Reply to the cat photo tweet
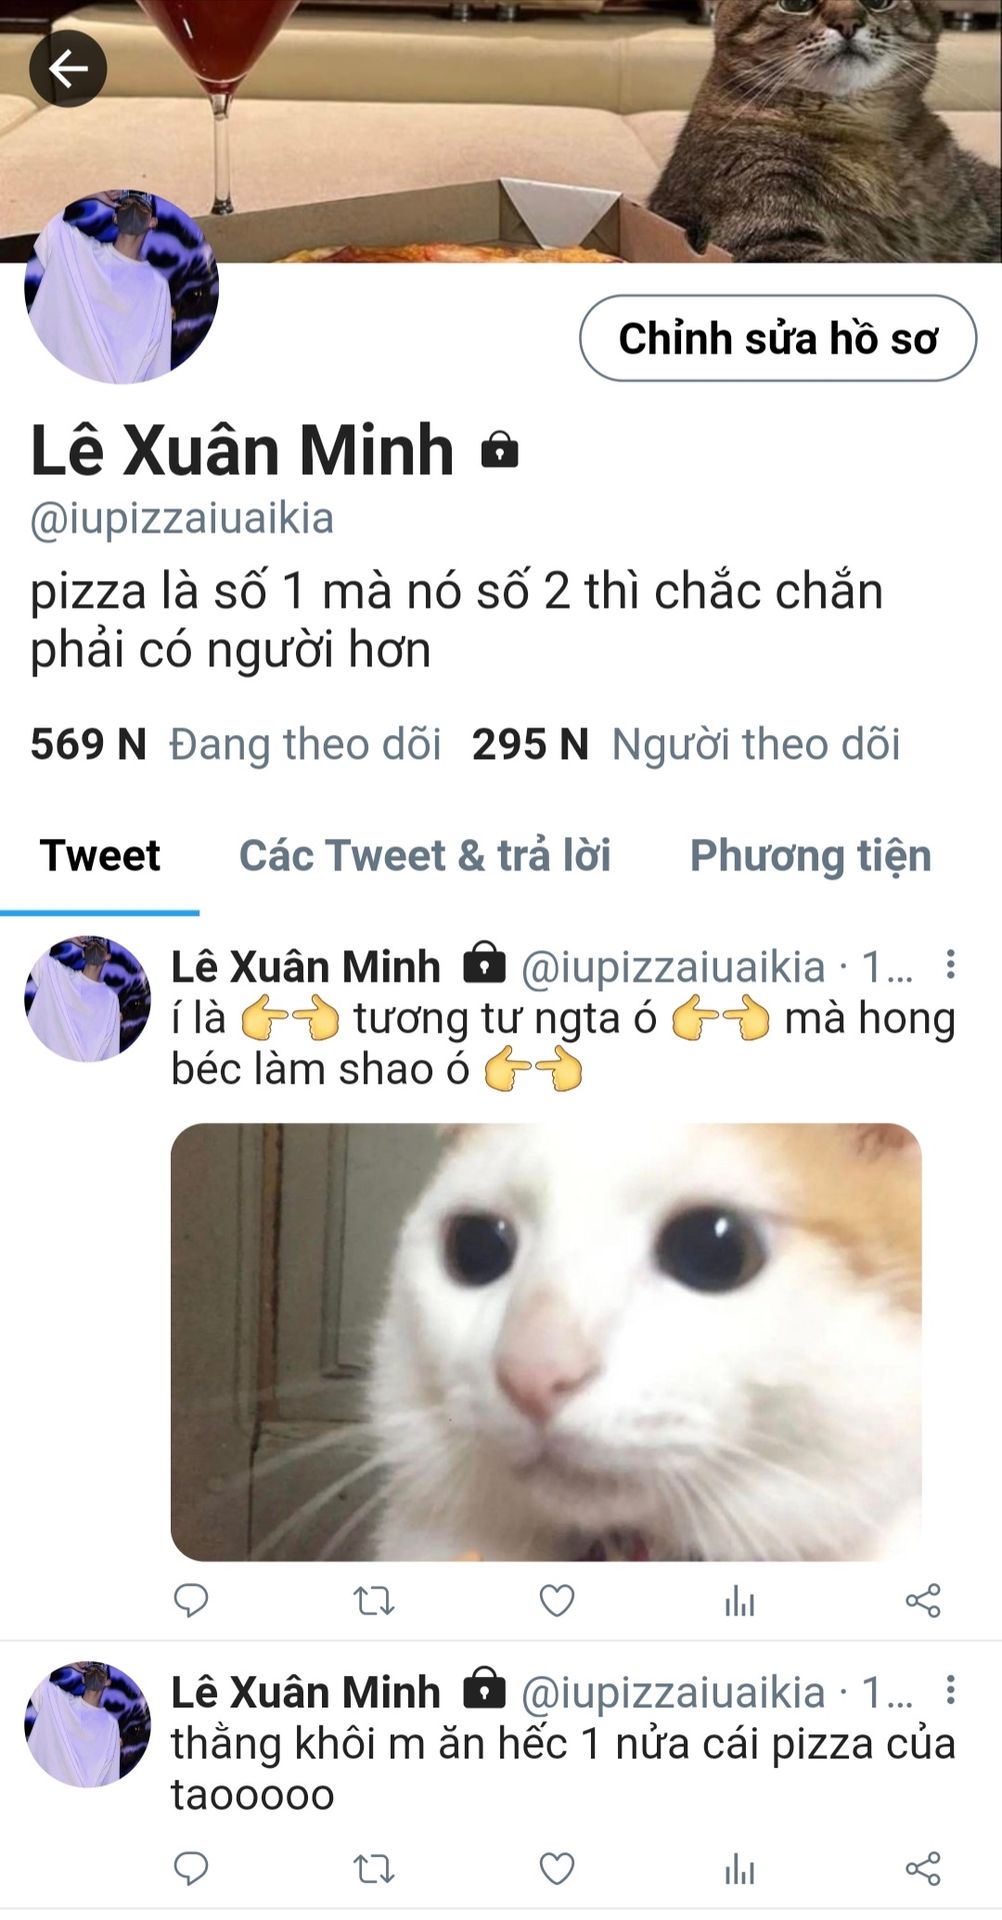 (191, 1601)
